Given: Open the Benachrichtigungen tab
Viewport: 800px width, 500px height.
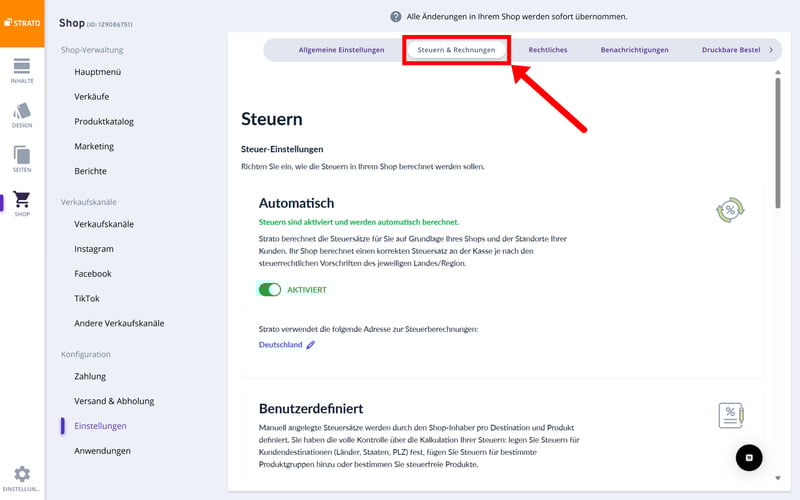Looking at the screenshot, I should click(x=634, y=50).
